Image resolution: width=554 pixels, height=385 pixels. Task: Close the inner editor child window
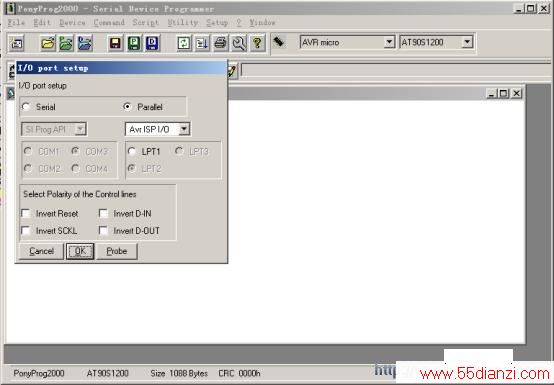coord(516,93)
